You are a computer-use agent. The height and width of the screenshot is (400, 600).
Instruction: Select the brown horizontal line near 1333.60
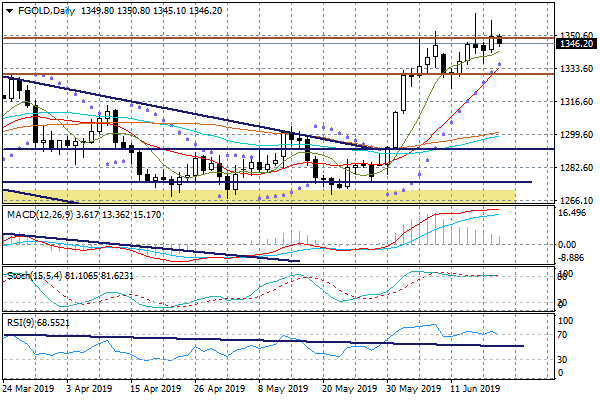200,73
